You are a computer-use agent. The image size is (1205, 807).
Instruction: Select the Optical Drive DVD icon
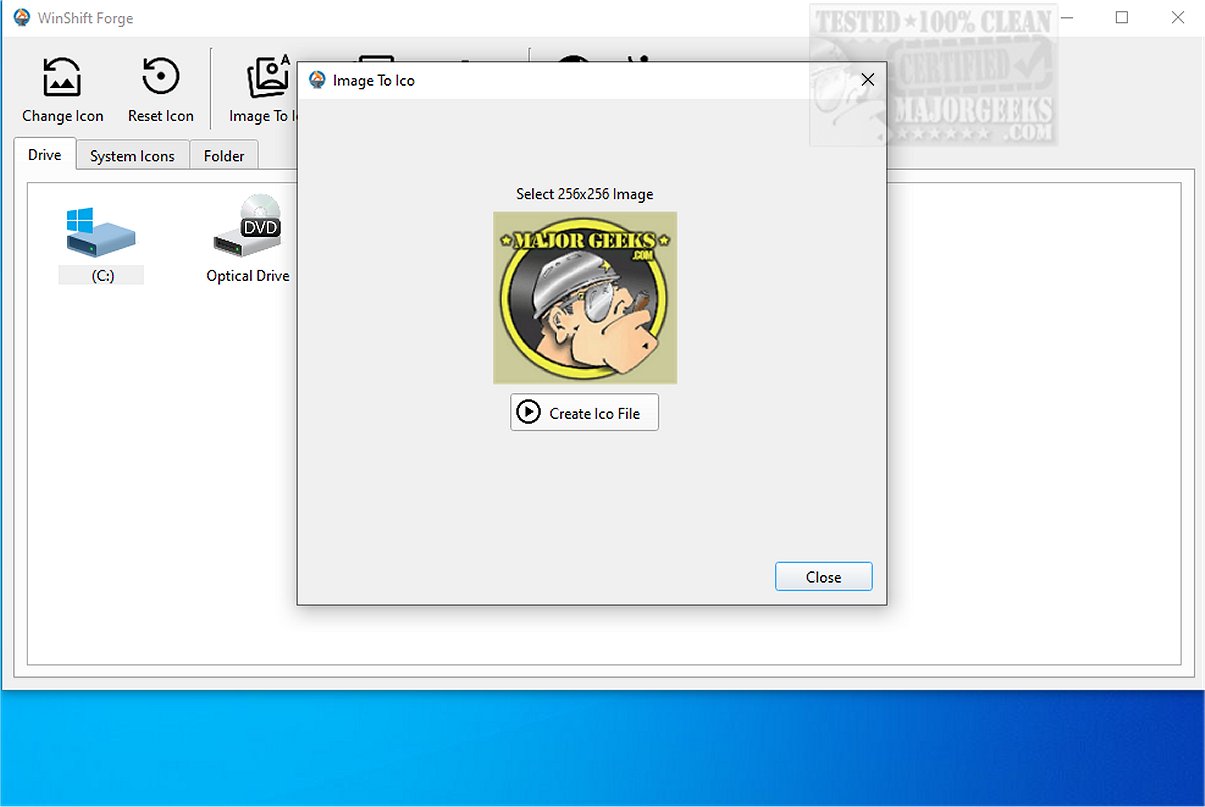248,225
